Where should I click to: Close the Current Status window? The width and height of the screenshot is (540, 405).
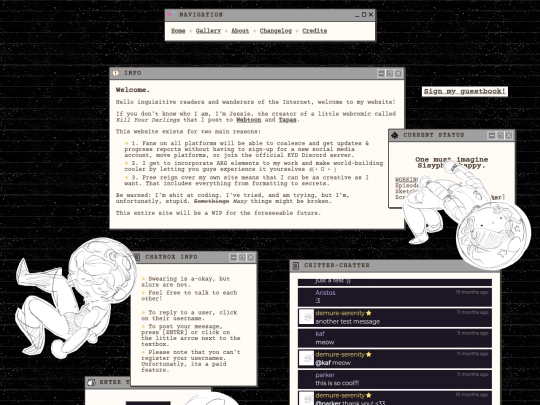pyautogui.click(x=509, y=135)
